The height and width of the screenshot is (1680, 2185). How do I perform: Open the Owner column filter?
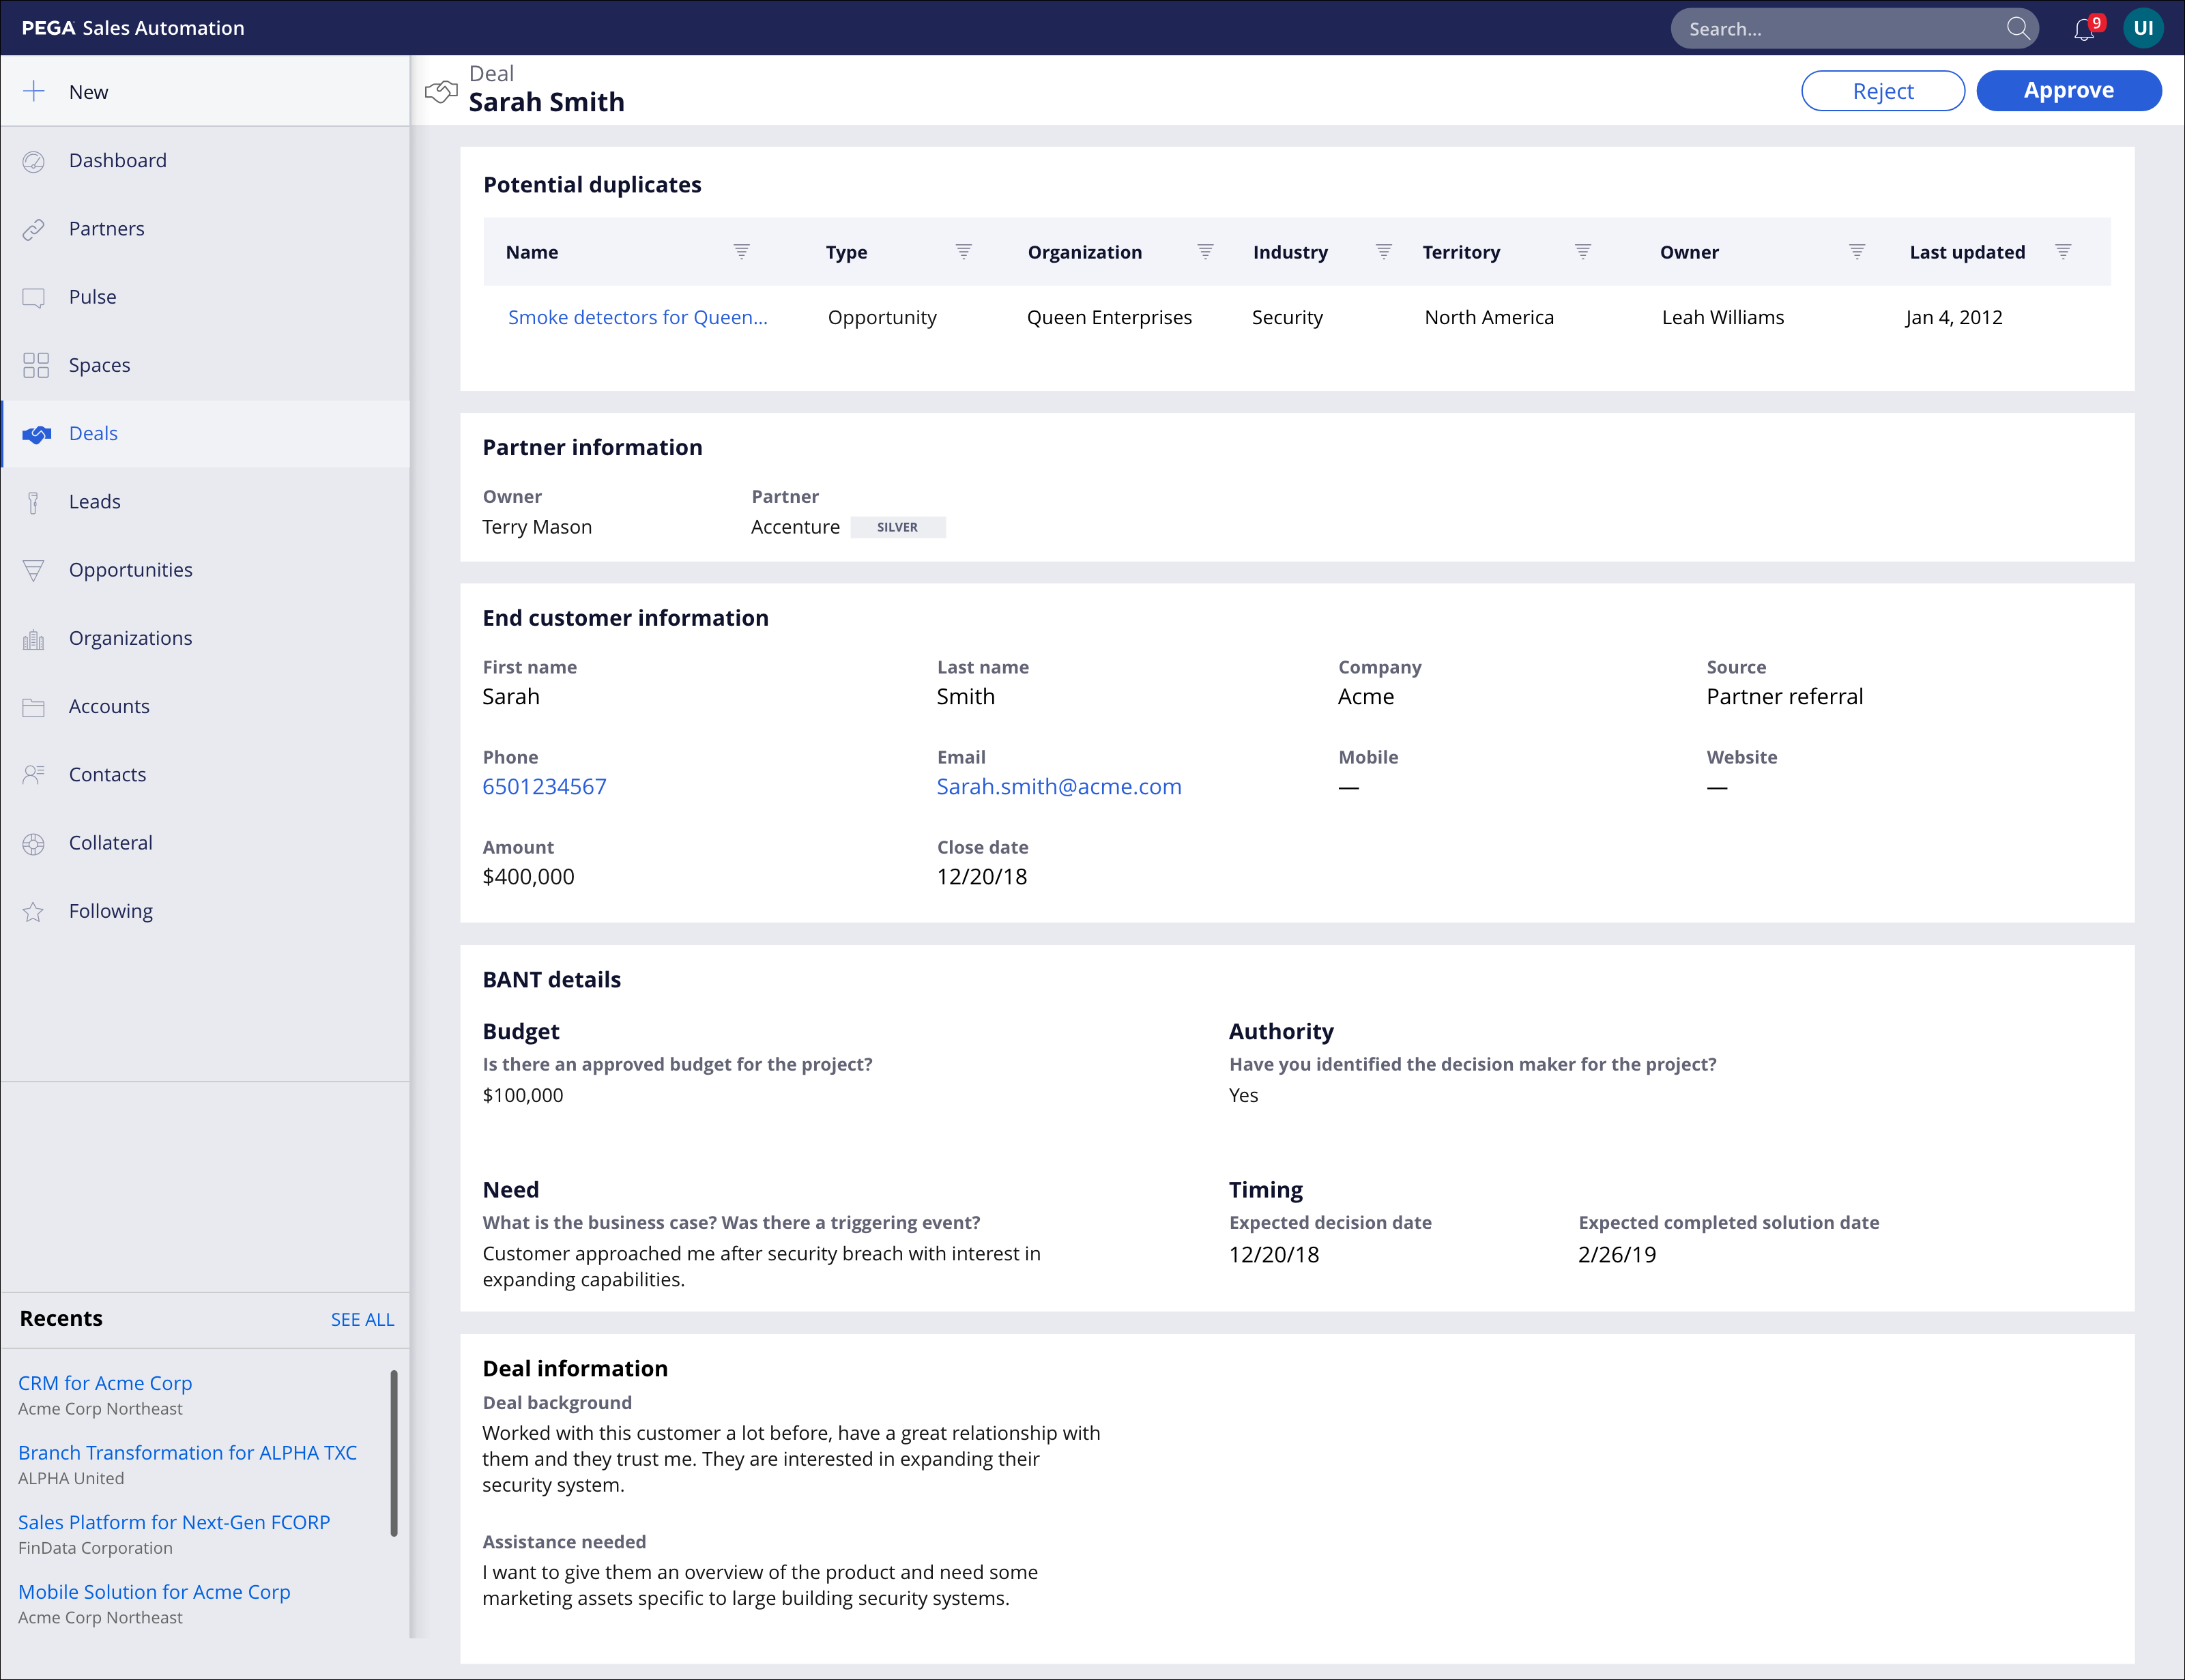(x=1856, y=252)
